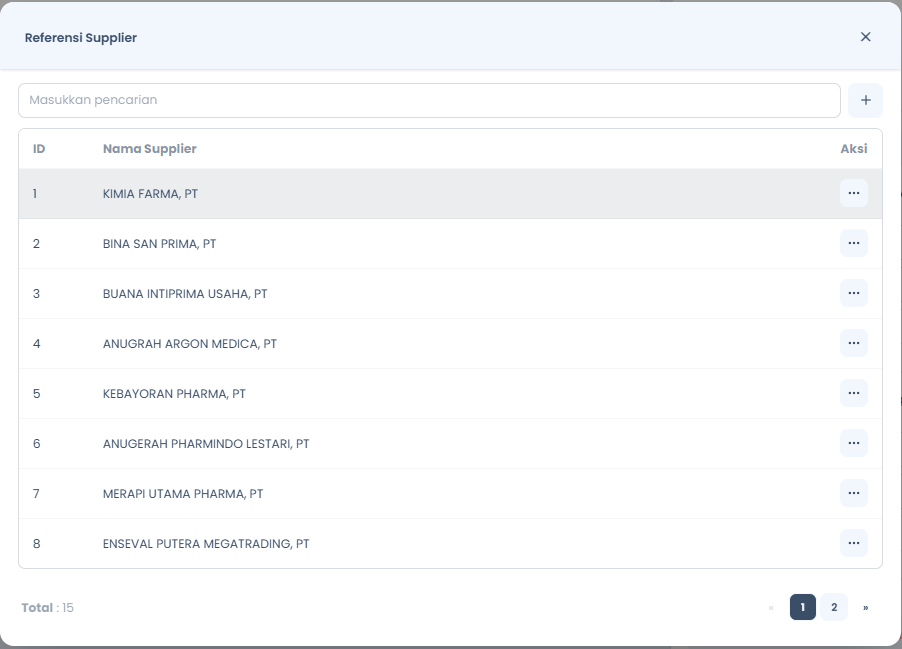This screenshot has width=902, height=649.
Task: Select MERAPI UTAMA PHARMA, PT supplier name
Action: [183, 494]
